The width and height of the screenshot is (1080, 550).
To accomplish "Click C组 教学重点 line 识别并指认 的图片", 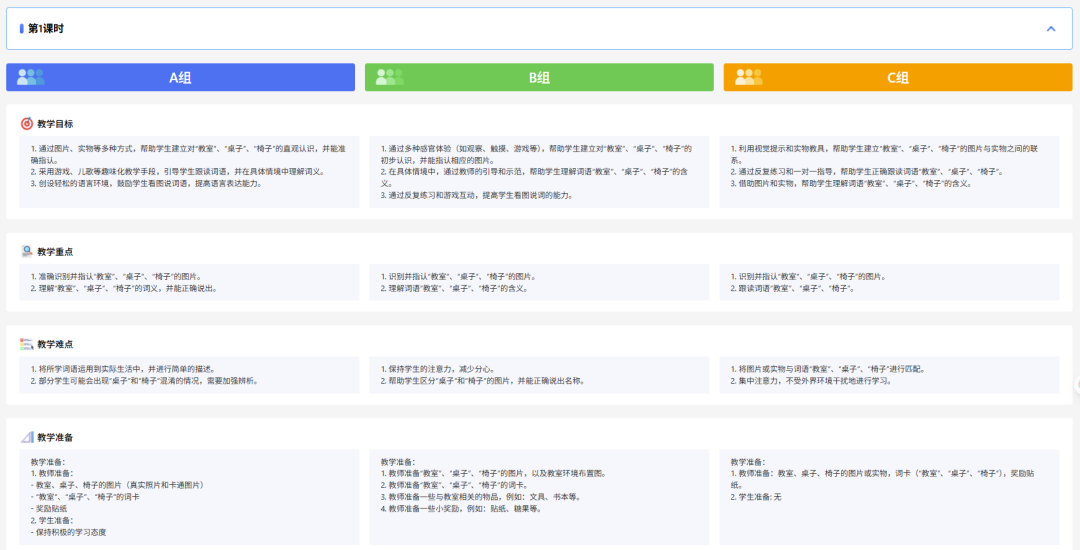I will coord(808,277).
